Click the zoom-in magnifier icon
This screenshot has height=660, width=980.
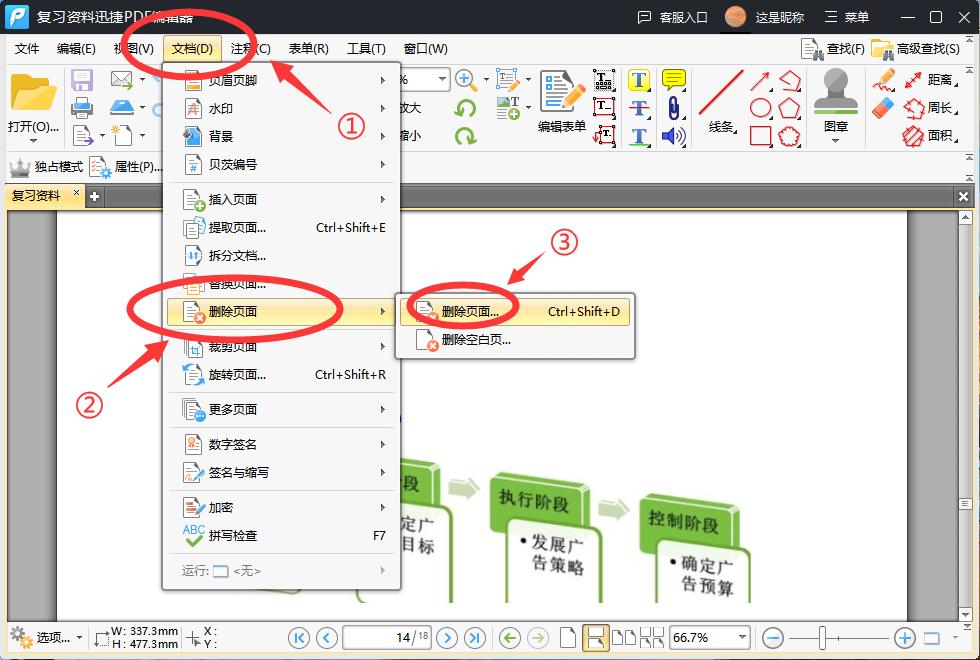pyautogui.click(x=465, y=79)
